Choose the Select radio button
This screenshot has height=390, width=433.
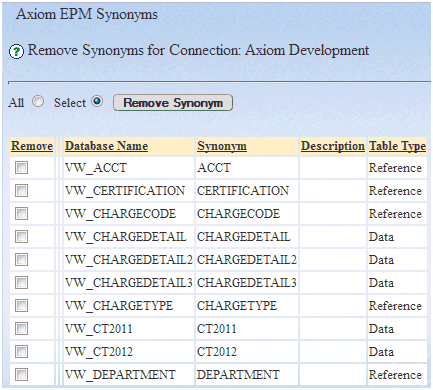point(97,101)
